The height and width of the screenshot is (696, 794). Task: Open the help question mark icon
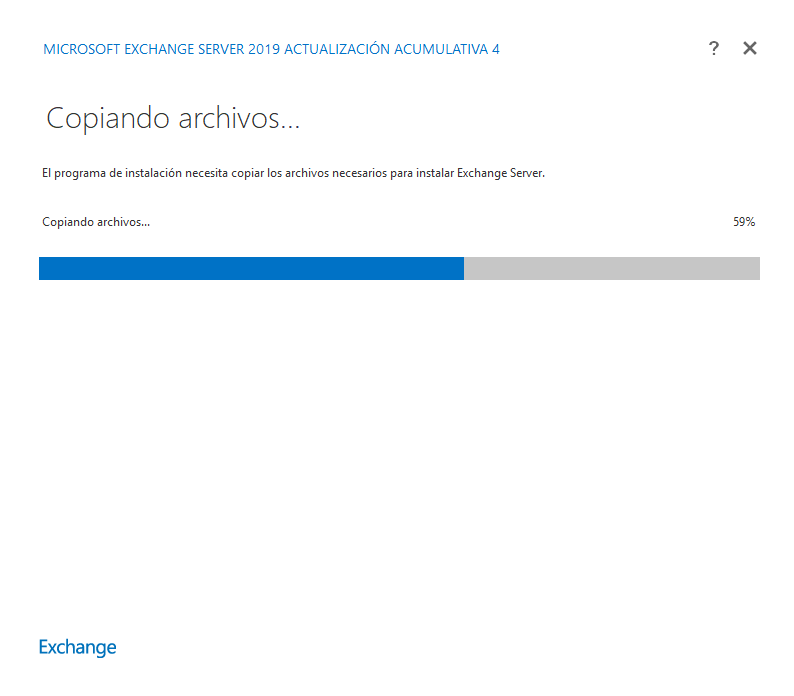(x=713, y=48)
